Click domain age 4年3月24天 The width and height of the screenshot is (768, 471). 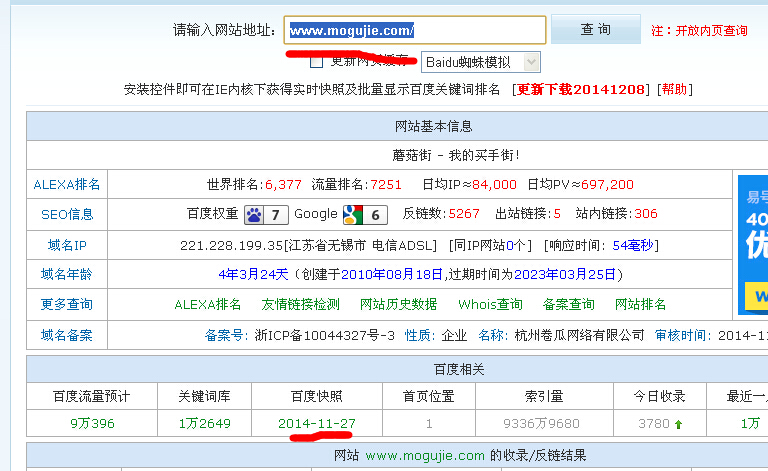pyautogui.click(x=253, y=274)
